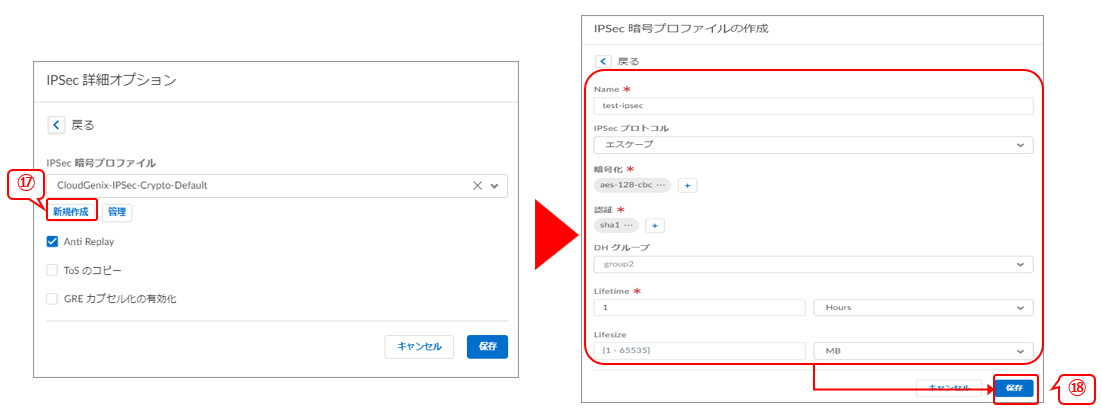The image size is (1102, 409).
Task: Add authentication algorithm with plus icon
Action: pos(655,226)
